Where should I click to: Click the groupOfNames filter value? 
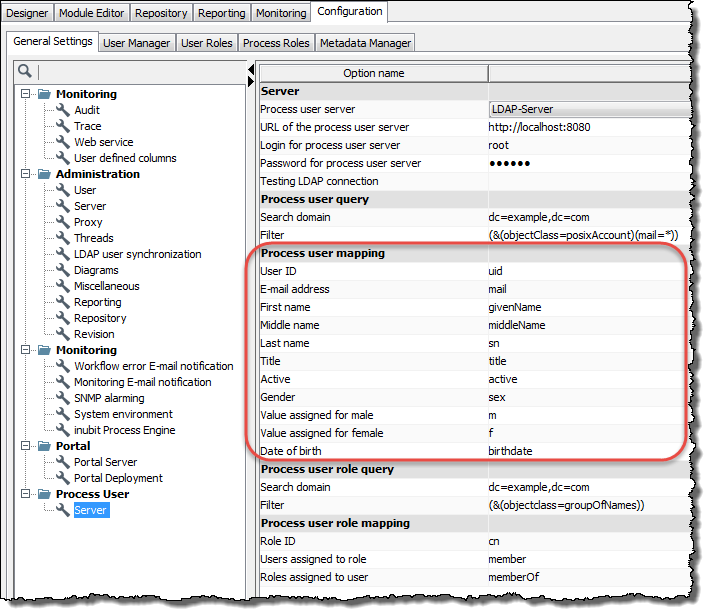coord(566,505)
